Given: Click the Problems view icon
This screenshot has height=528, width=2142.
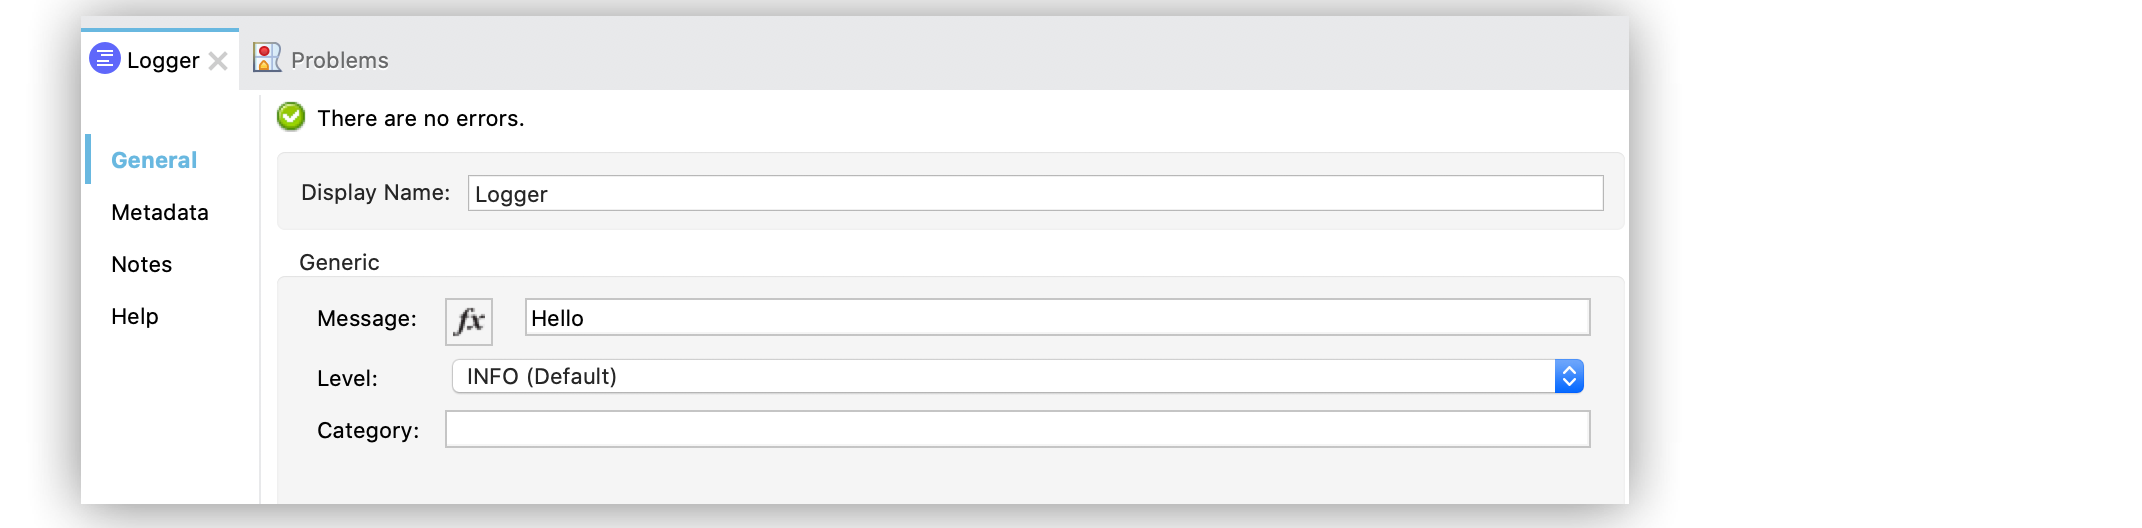Looking at the screenshot, I should tap(267, 58).
